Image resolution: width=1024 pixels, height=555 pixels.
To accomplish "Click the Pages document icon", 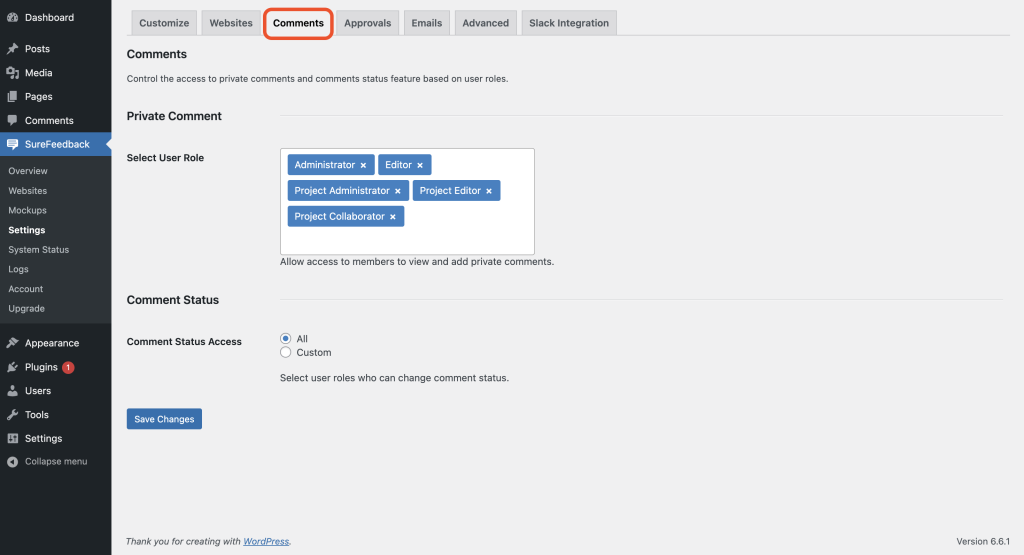I will pos(12,97).
